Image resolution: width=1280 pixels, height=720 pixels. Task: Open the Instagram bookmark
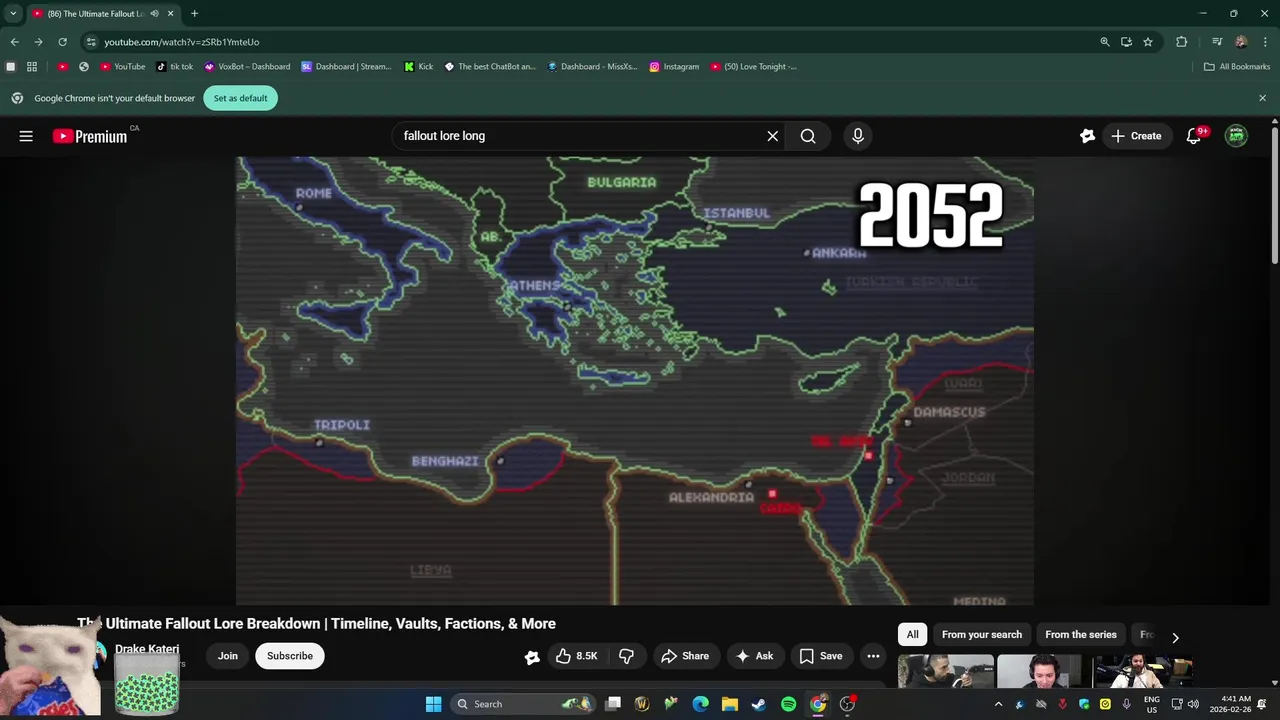coord(674,67)
